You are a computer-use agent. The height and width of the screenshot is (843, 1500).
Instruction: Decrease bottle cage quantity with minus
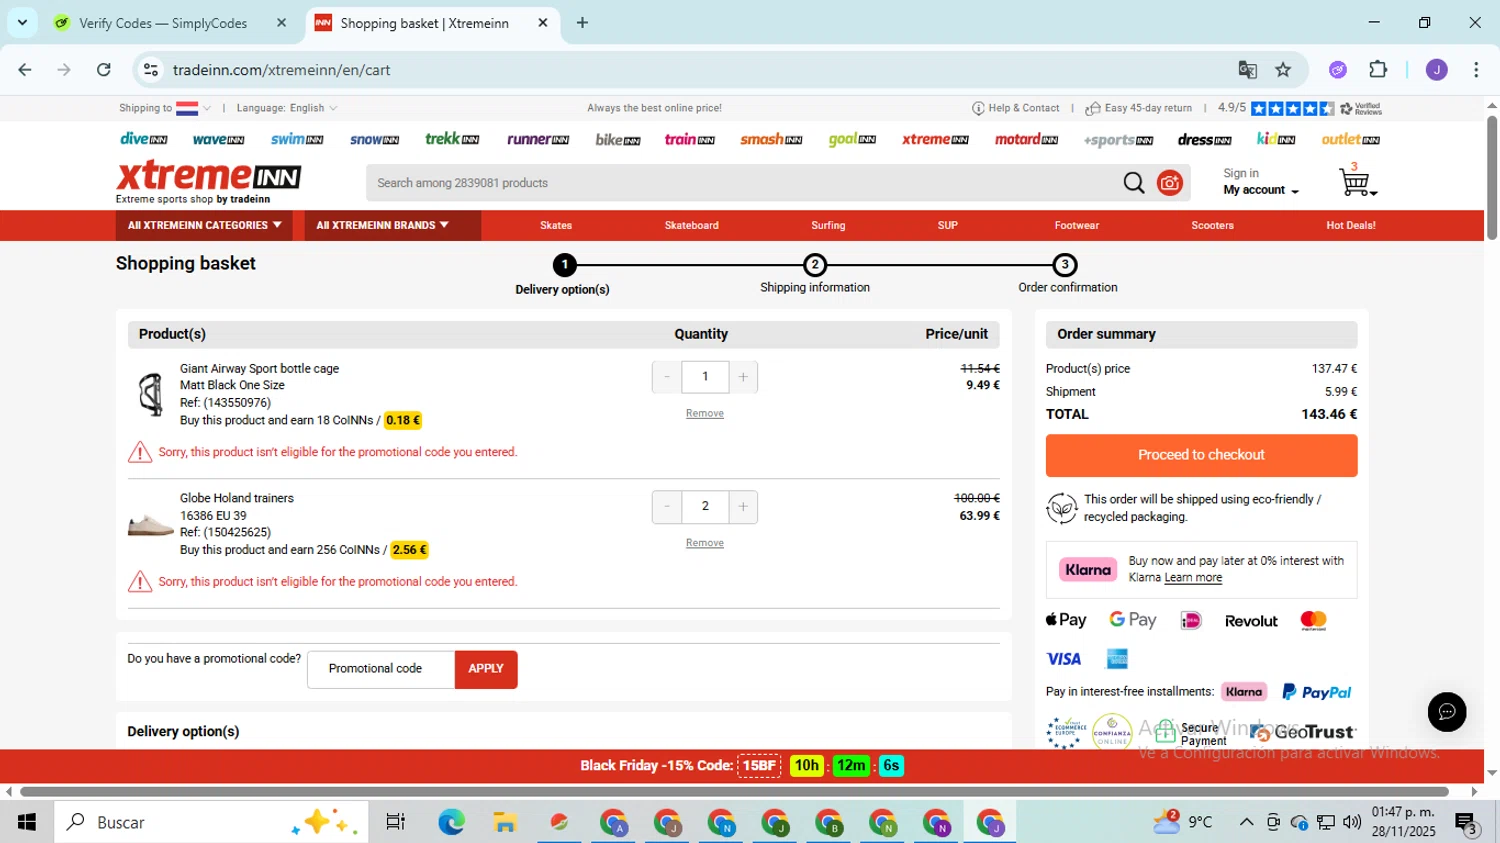[667, 377]
